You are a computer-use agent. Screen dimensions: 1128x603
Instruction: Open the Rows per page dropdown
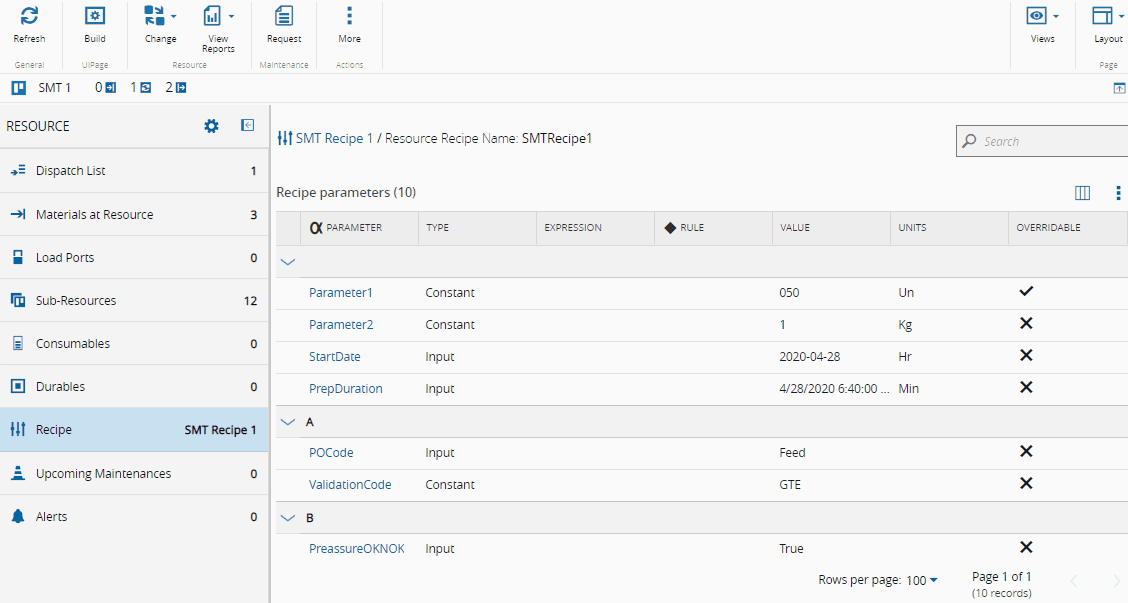coord(921,580)
